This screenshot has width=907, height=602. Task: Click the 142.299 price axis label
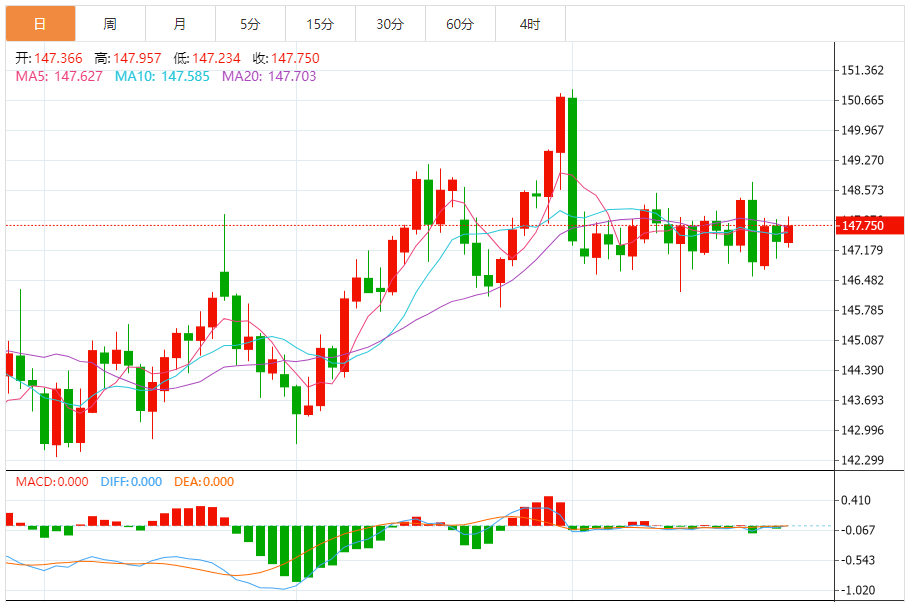click(x=862, y=460)
